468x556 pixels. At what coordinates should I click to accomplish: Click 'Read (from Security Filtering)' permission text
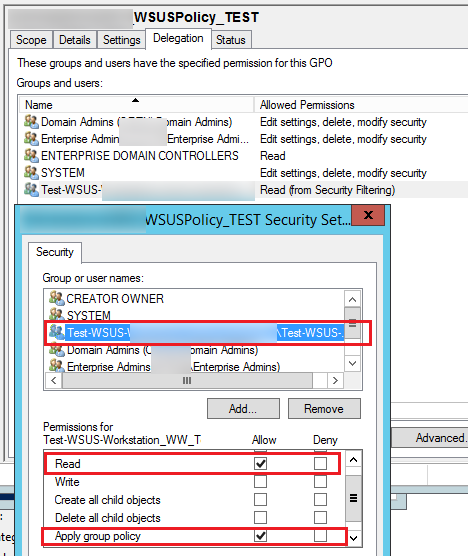[328, 190]
